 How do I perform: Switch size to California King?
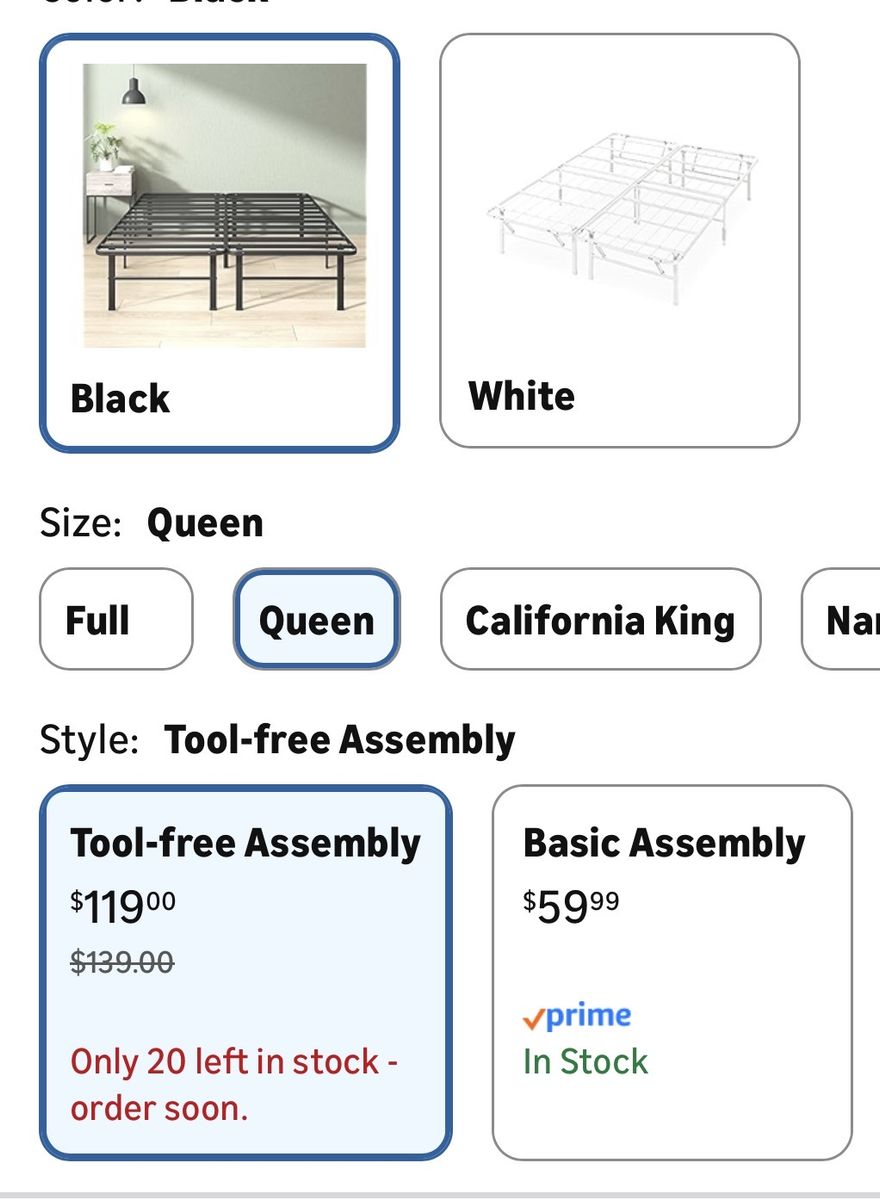click(600, 620)
